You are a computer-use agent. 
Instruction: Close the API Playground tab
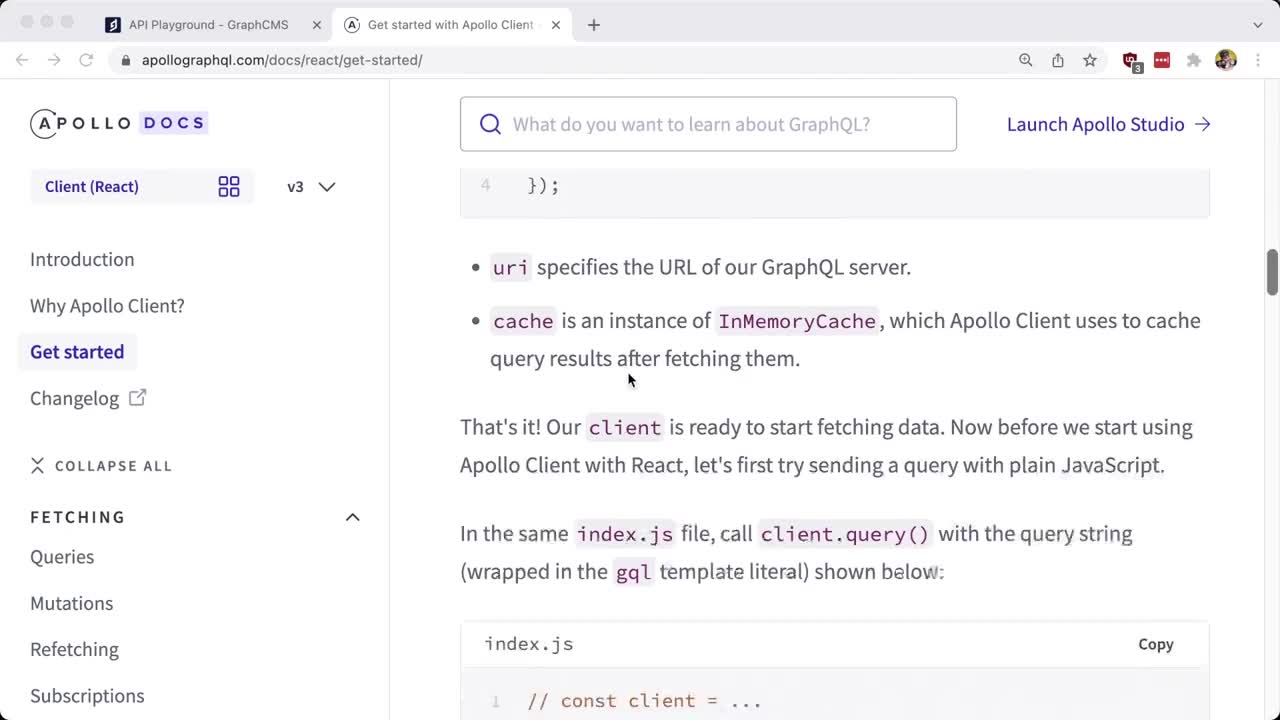point(317,25)
